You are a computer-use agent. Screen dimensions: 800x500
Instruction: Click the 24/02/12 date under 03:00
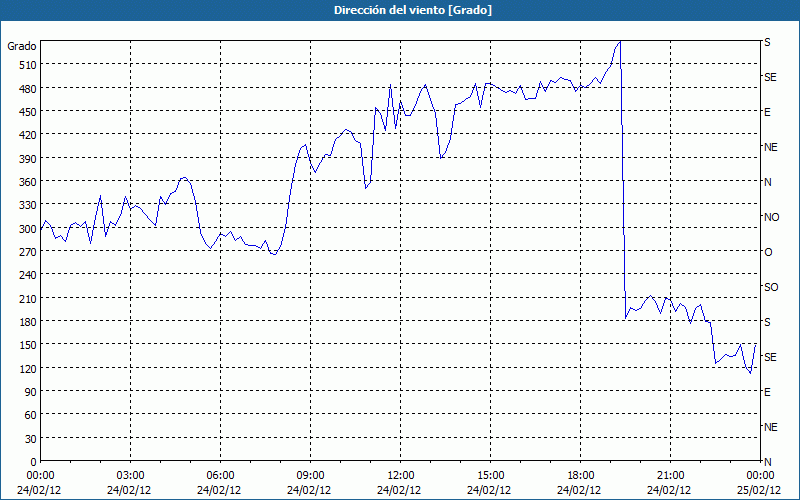point(129,490)
